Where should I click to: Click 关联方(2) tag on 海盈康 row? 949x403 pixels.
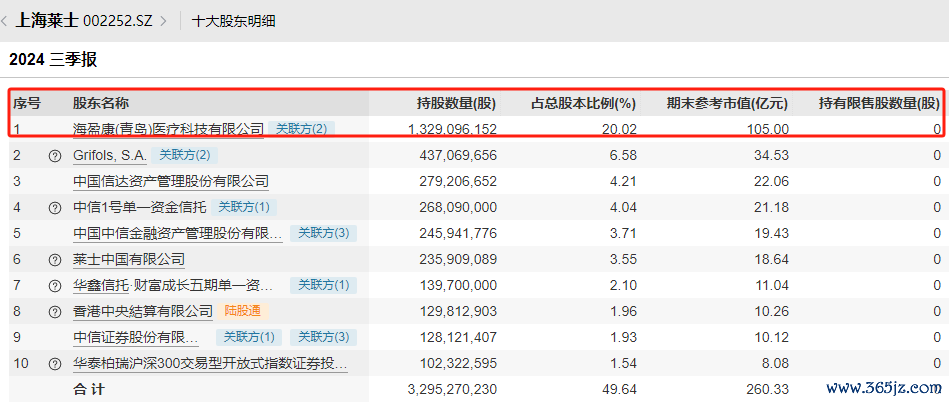click(301, 129)
